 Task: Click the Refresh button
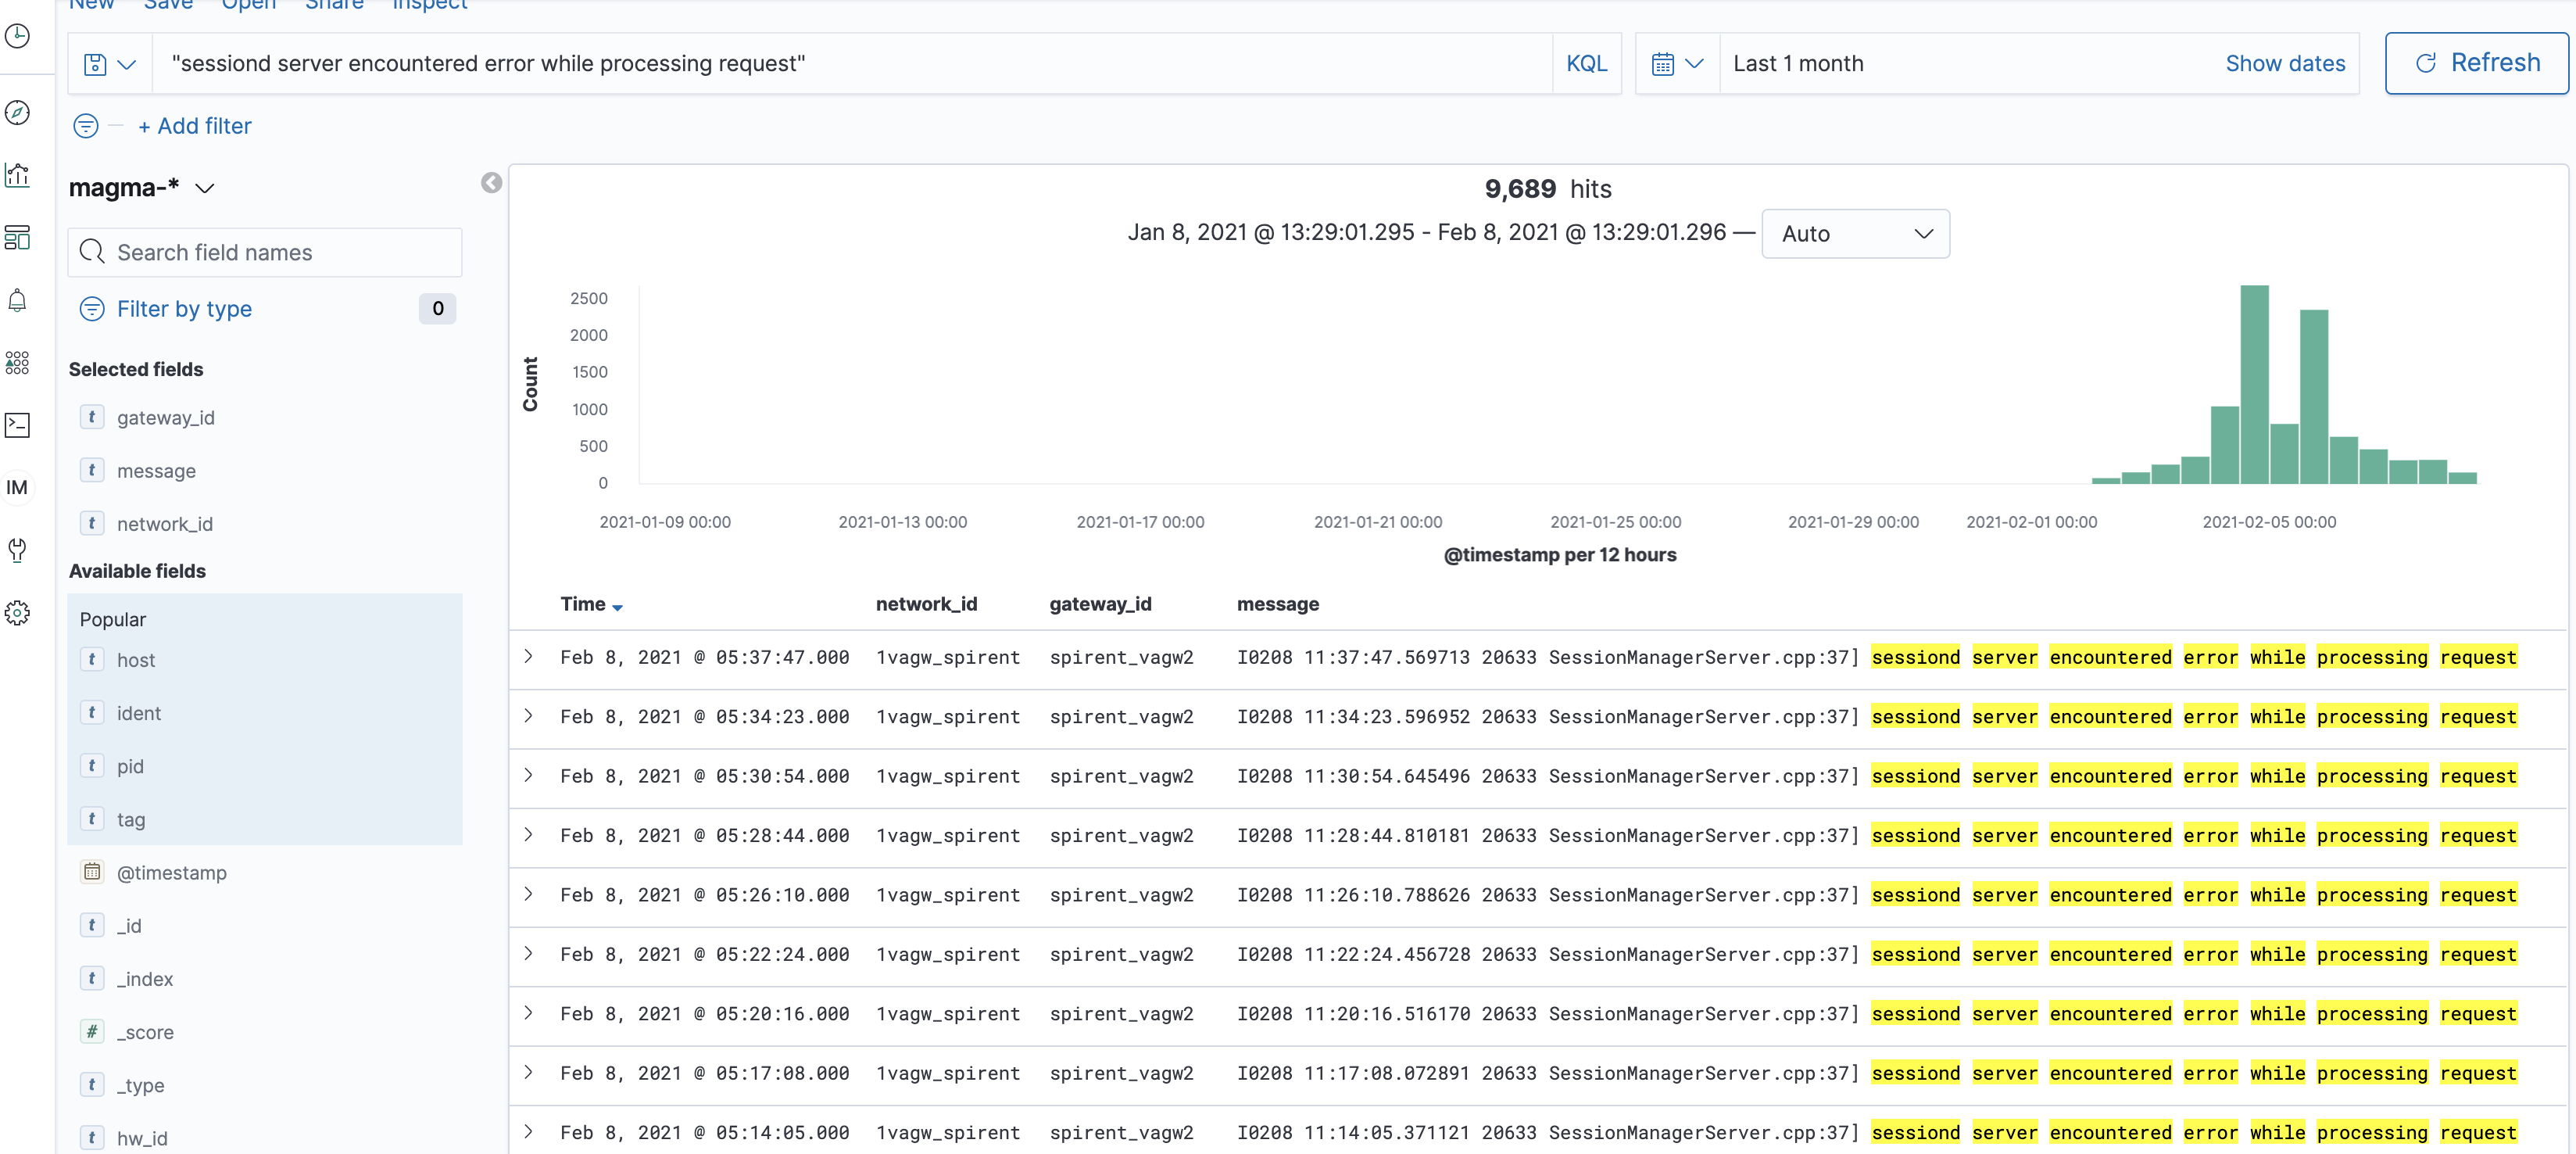(2476, 63)
